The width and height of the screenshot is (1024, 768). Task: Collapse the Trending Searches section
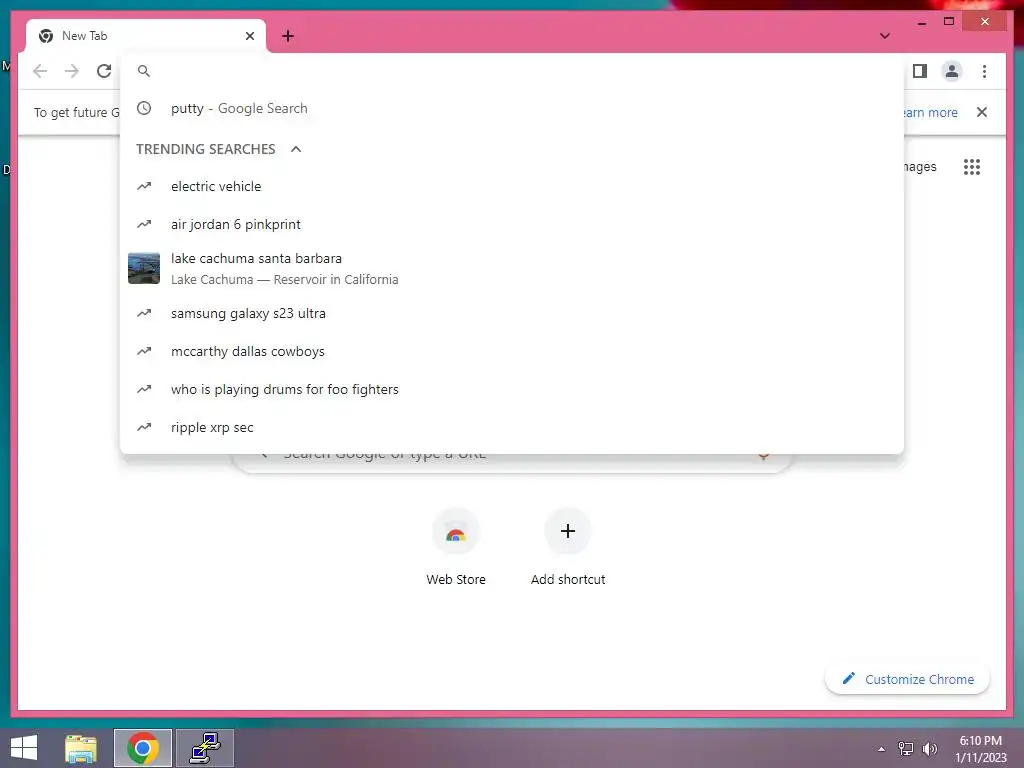coord(296,149)
